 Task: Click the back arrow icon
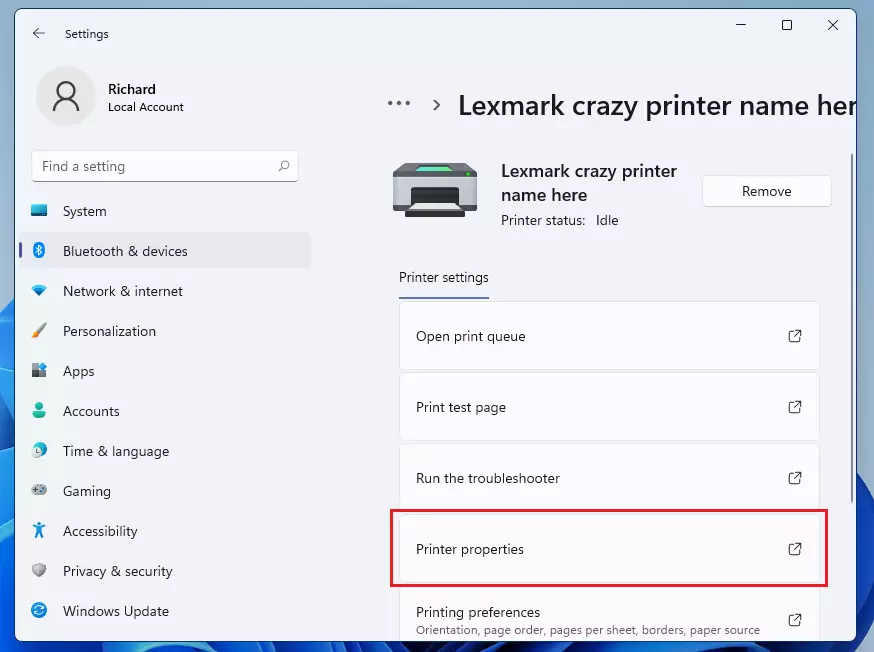[x=38, y=33]
